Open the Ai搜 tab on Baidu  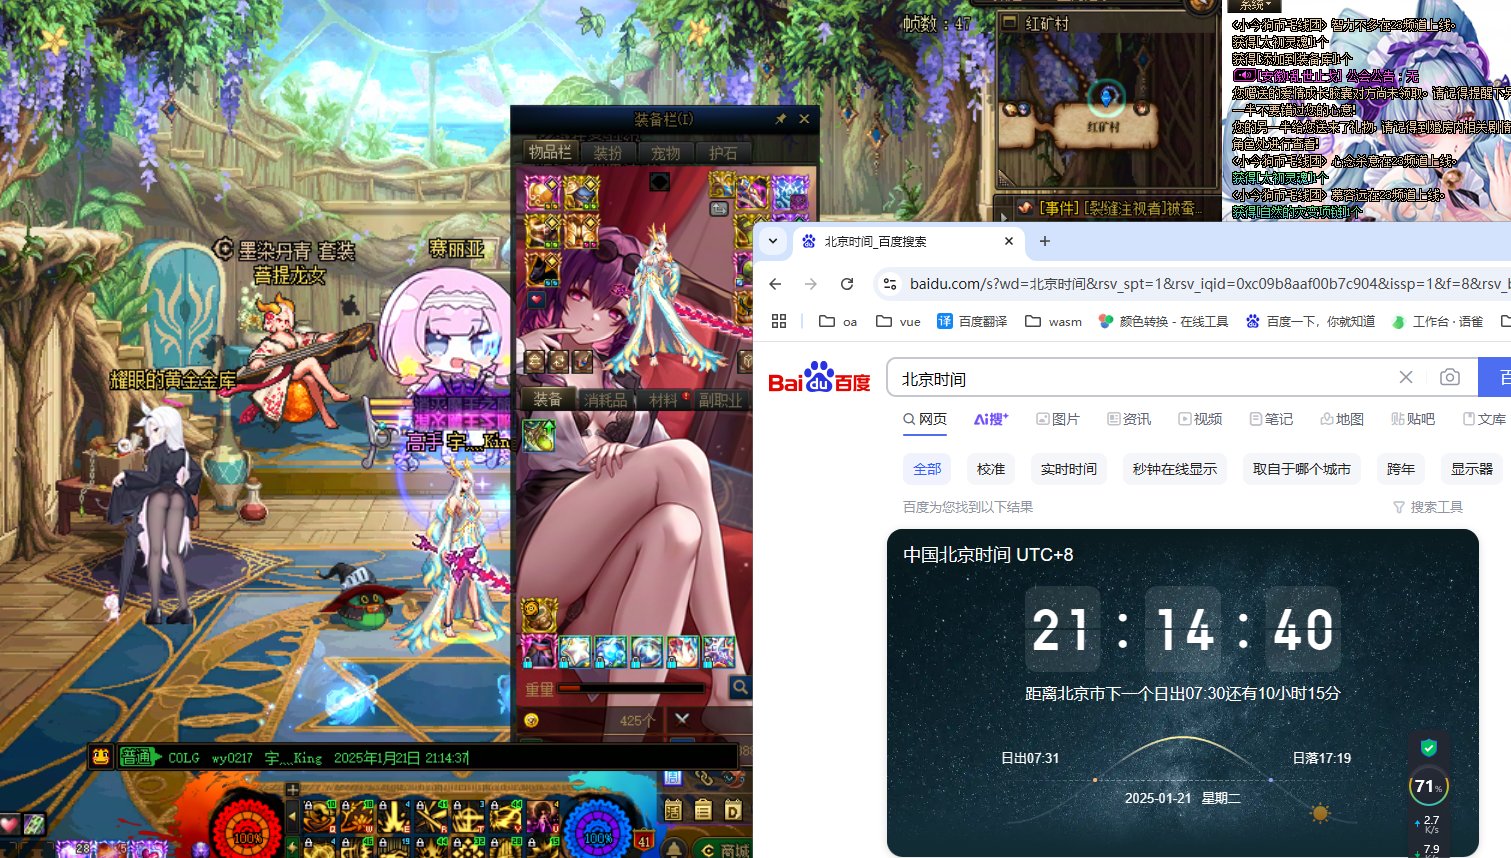click(991, 419)
